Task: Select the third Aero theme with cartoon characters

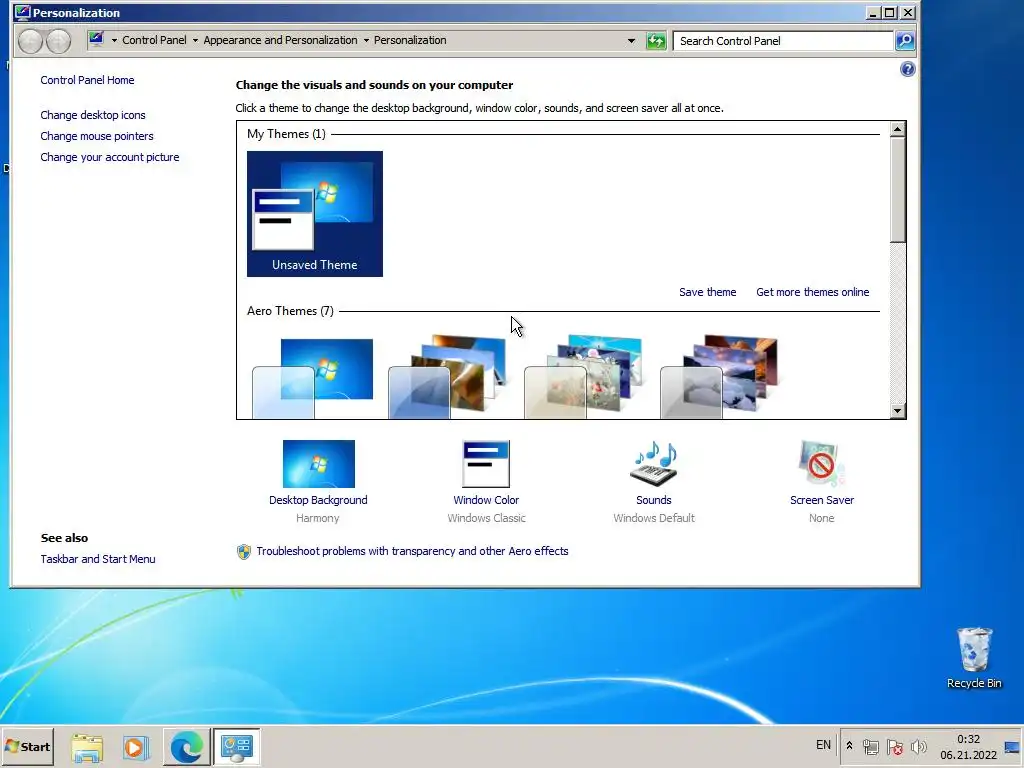Action: coord(584,377)
